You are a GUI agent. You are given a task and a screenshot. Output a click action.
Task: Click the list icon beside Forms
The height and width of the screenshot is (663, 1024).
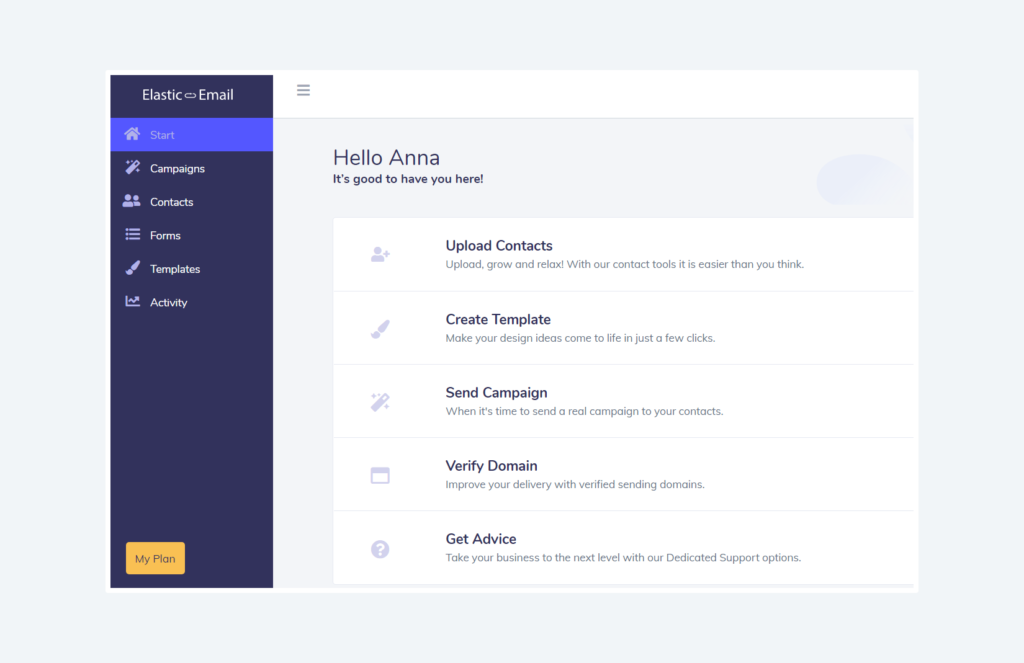132,235
